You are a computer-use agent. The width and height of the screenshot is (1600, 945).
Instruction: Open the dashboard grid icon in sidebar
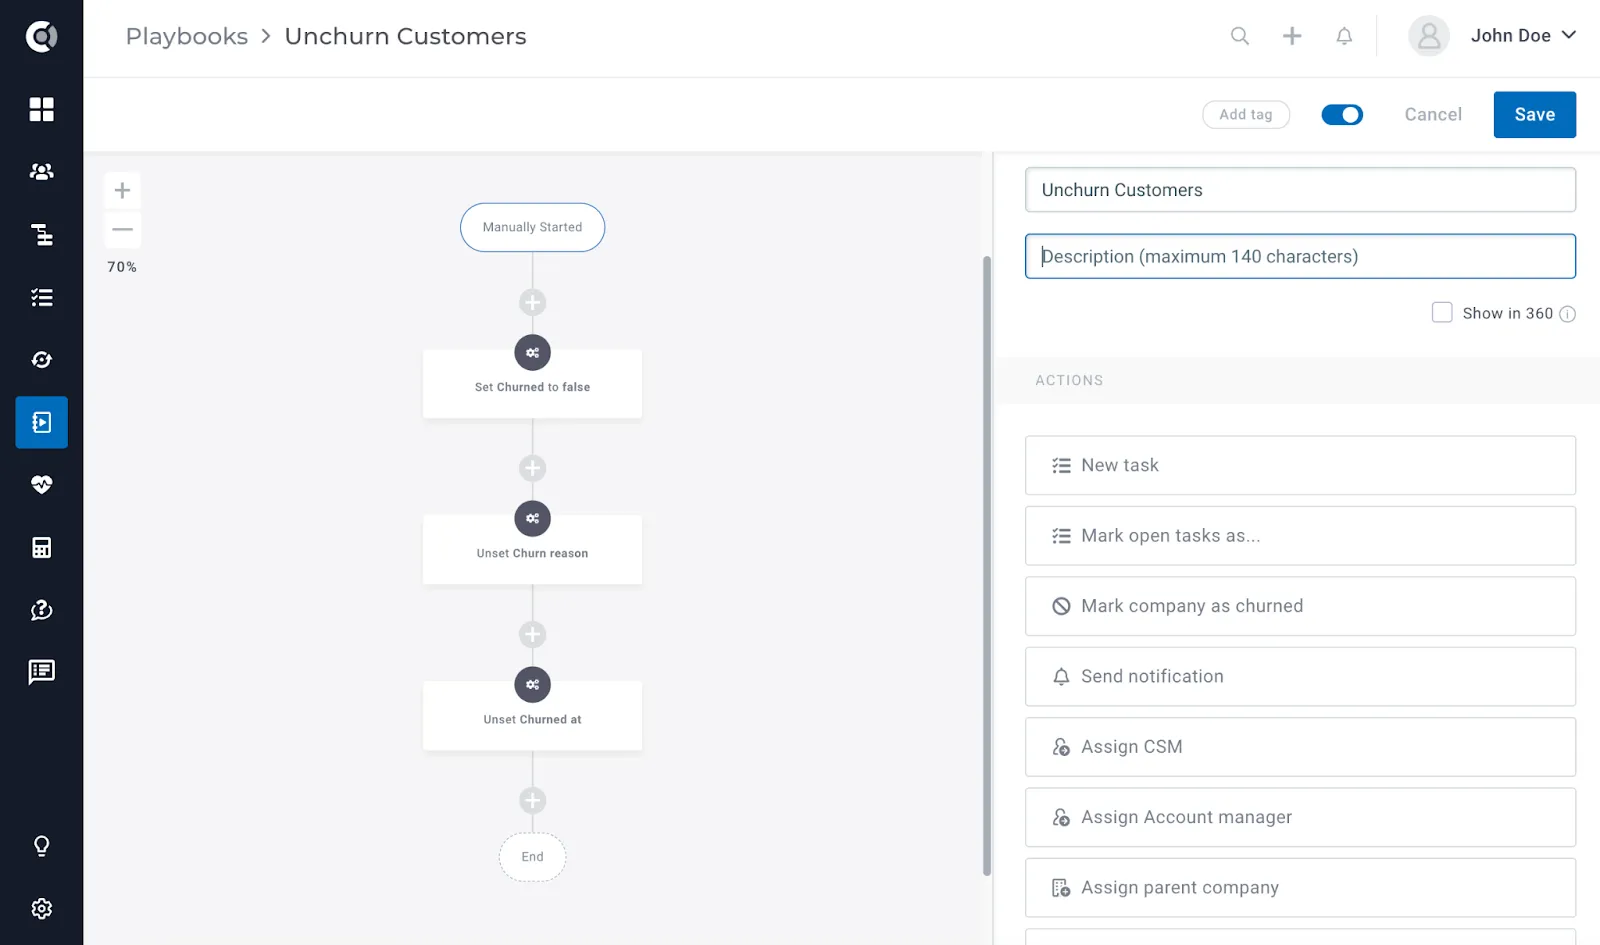click(x=41, y=109)
